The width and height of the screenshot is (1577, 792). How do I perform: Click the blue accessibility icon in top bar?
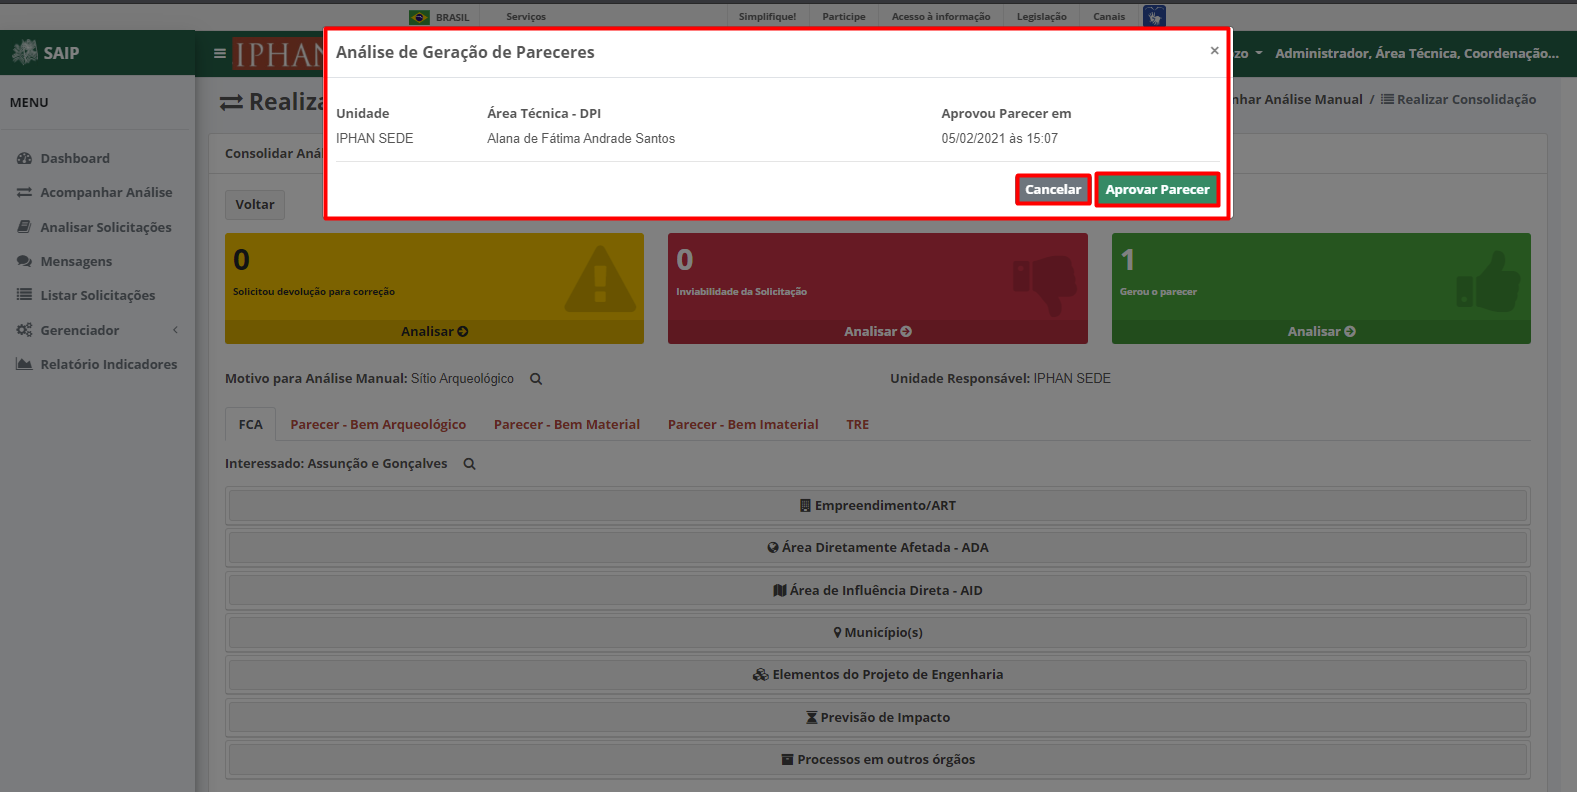pyautogui.click(x=1154, y=16)
